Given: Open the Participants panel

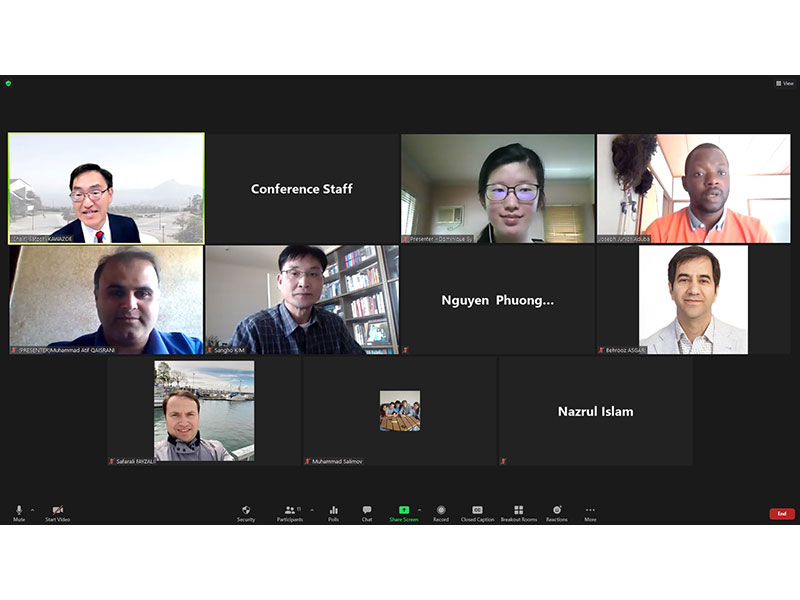Looking at the screenshot, I should (290, 510).
